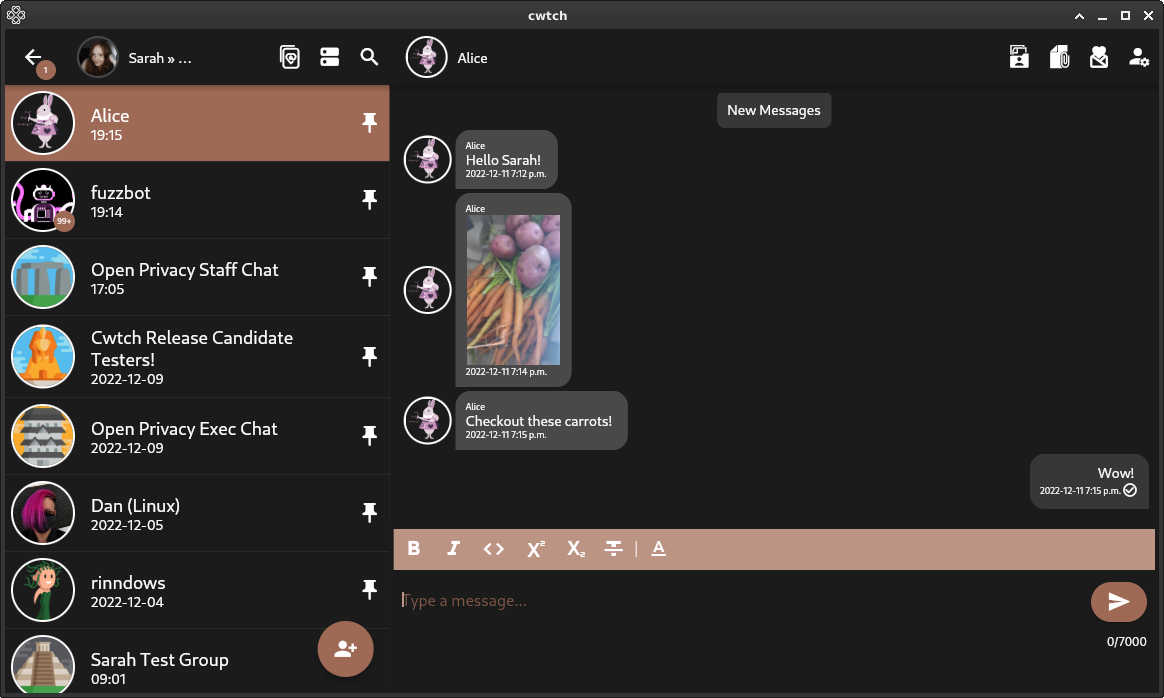The image size is (1164, 698).
Task: Click the send invitation envelope icon
Action: [1099, 57]
